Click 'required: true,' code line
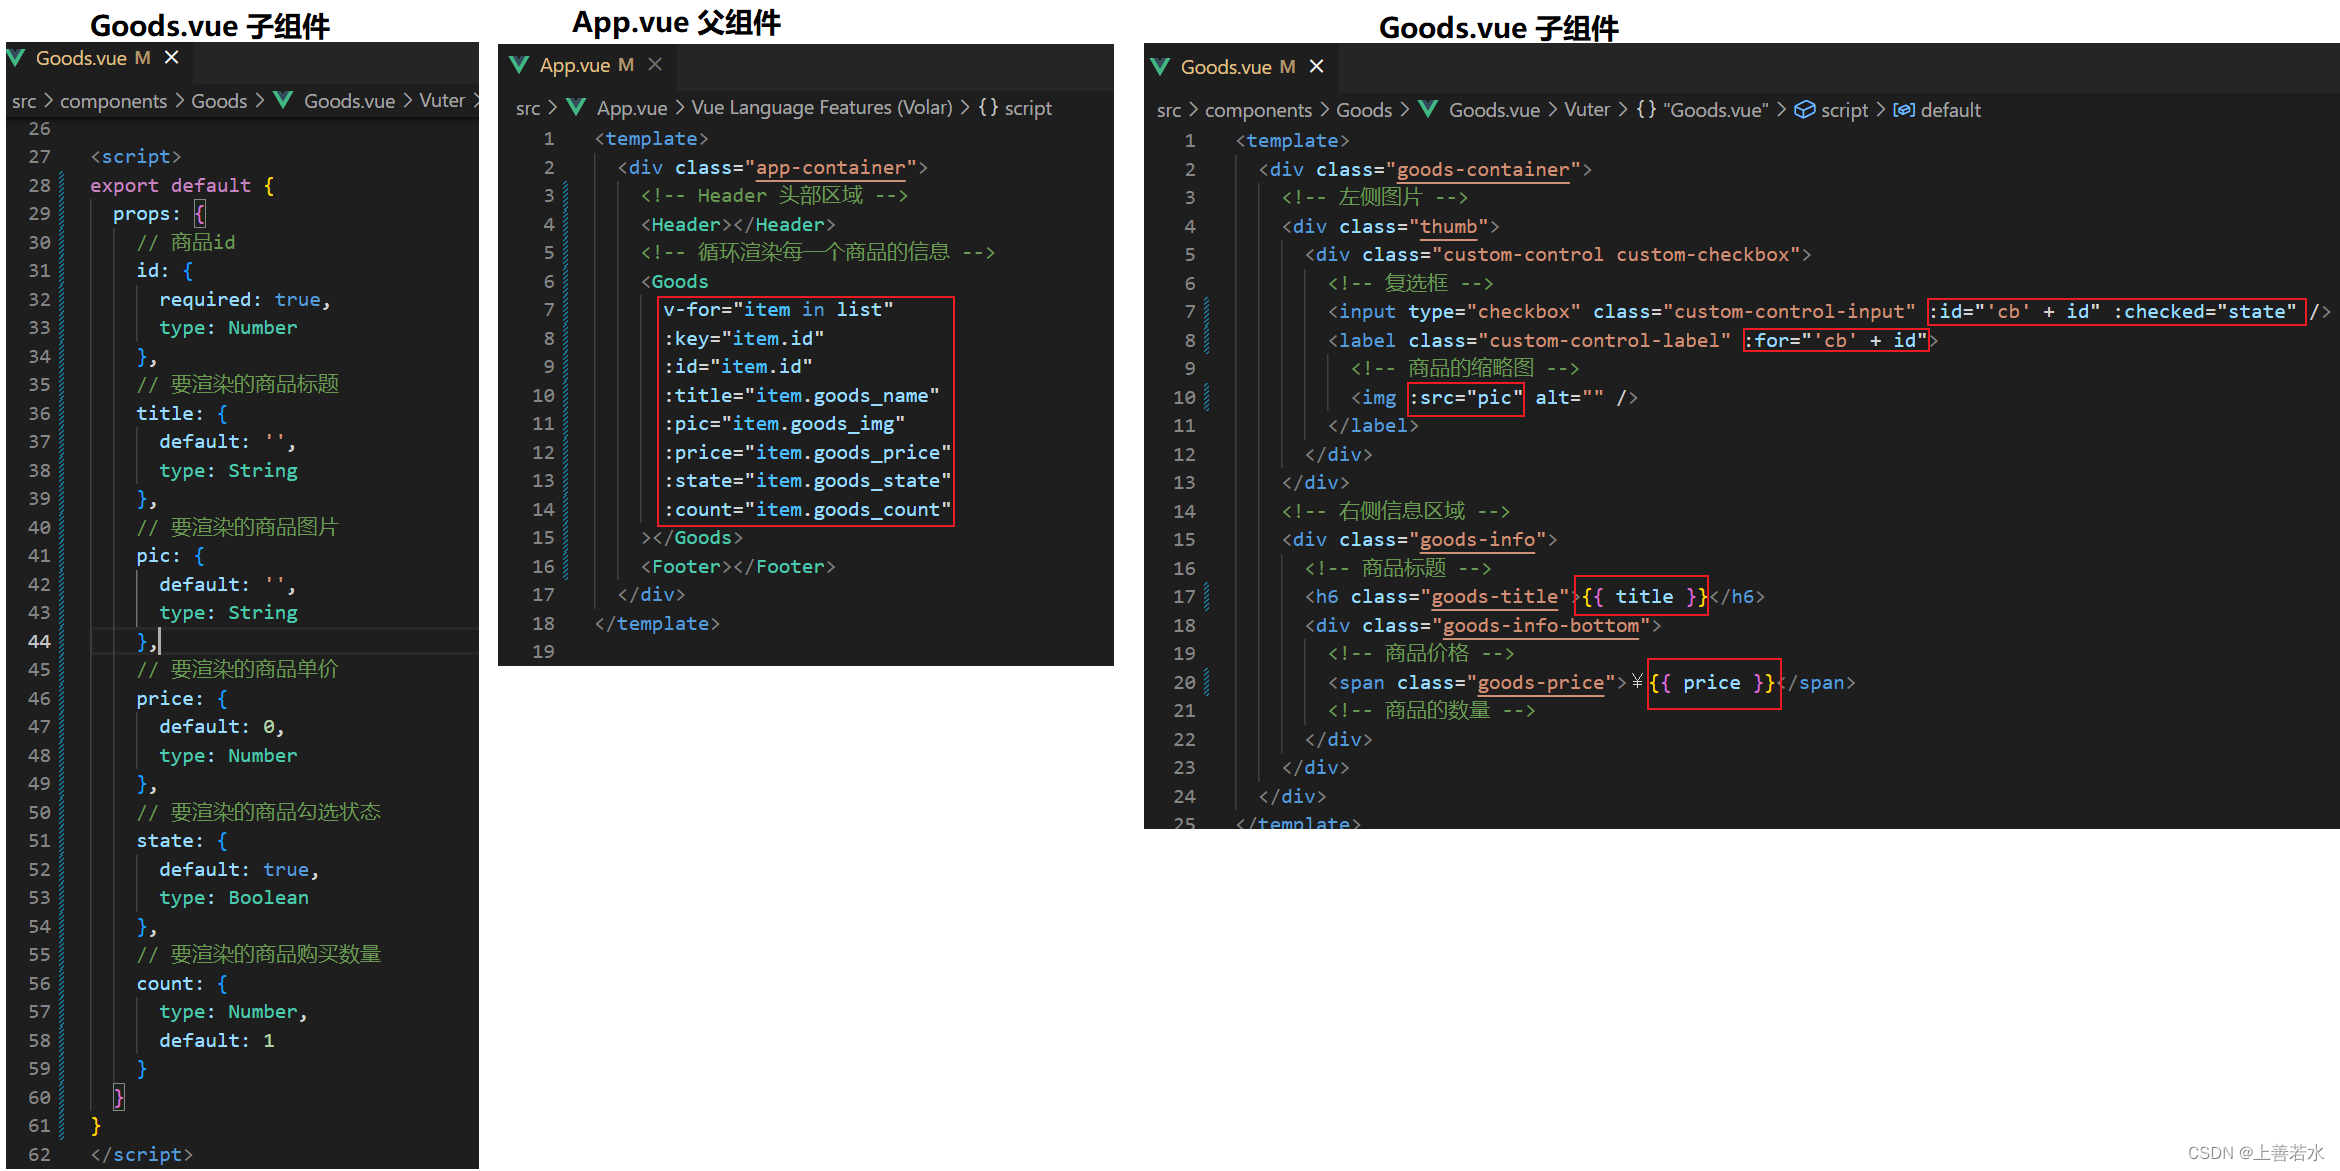Screen dimensions: 2340x1171 245,299
